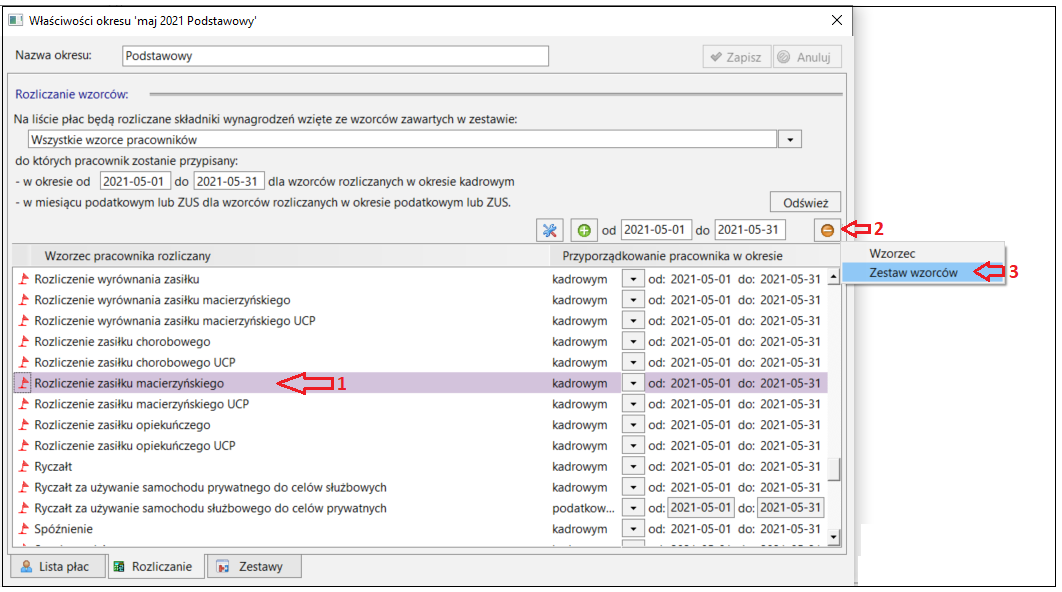Click the window icon in the title bar

point(16,20)
